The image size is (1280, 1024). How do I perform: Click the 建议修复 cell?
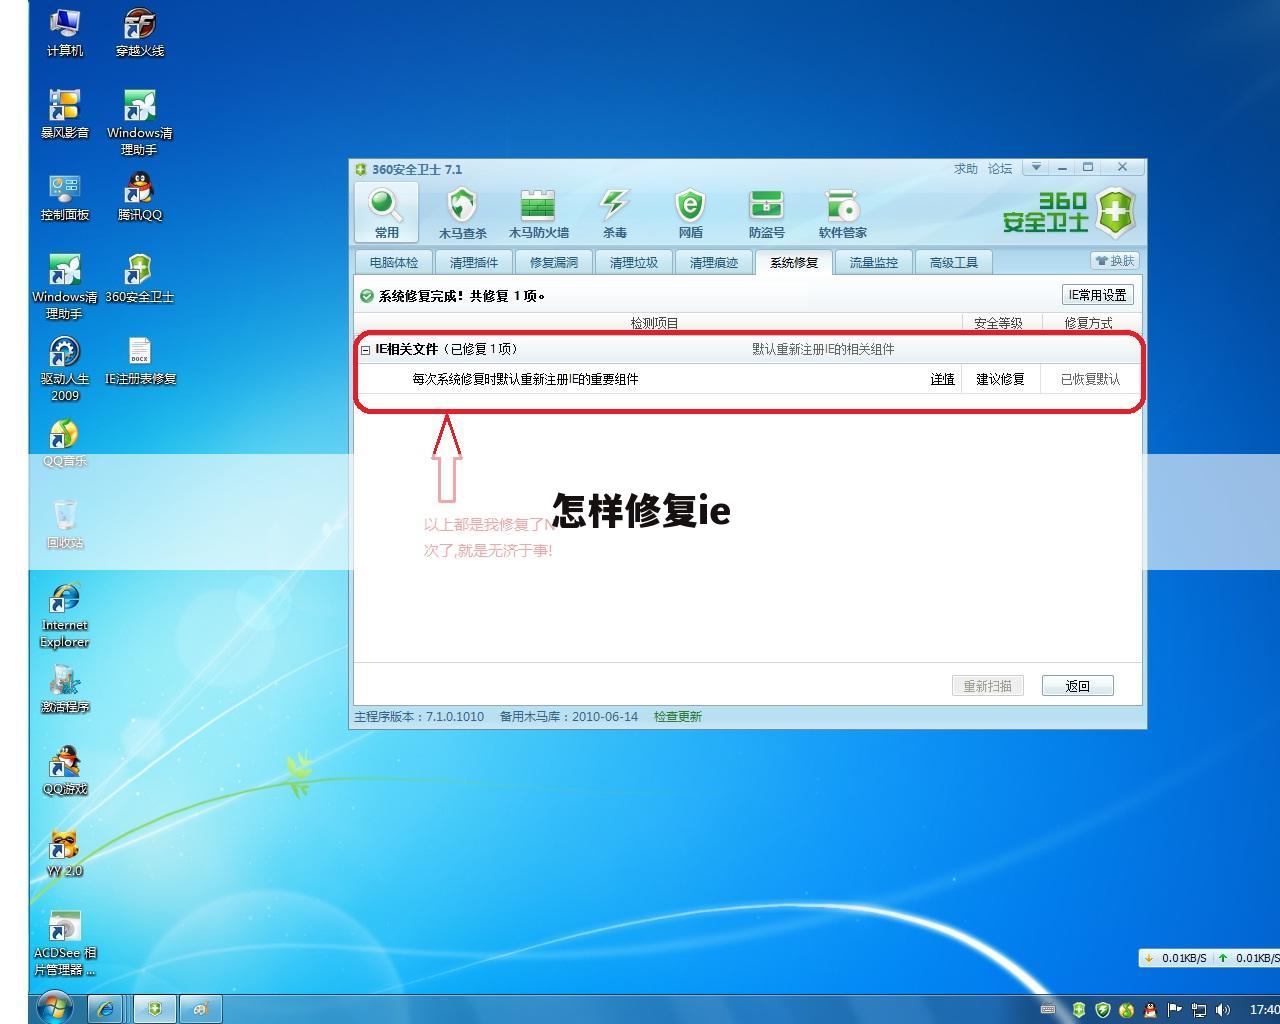pyautogui.click(x=1000, y=379)
